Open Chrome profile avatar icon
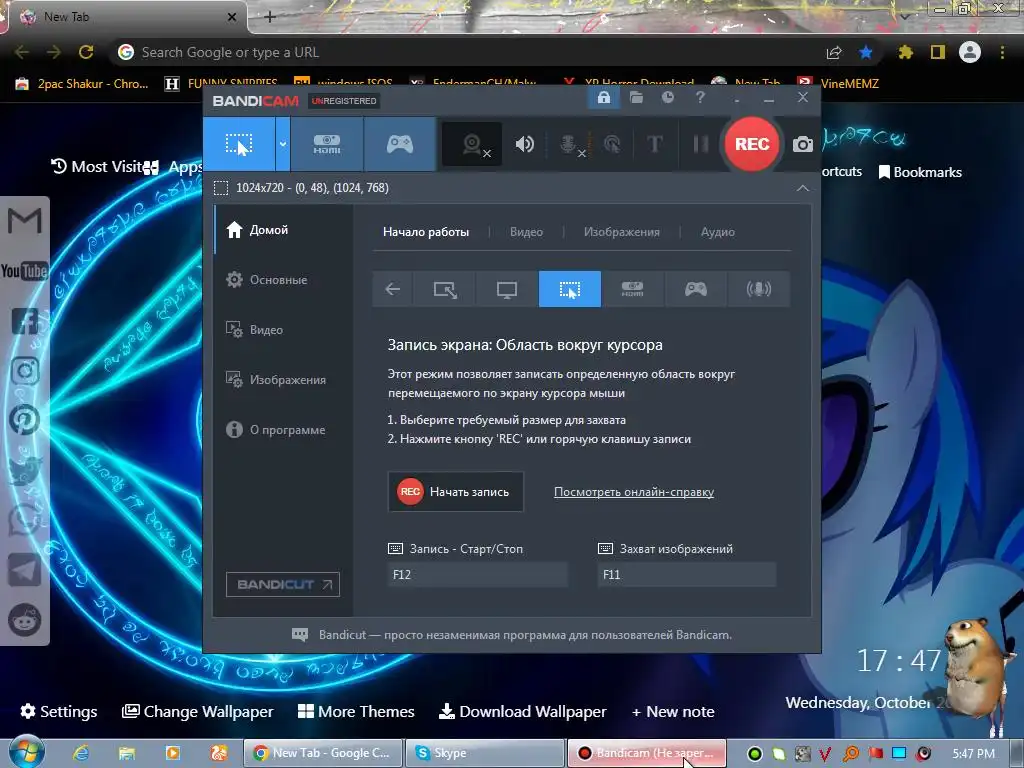Viewport: 1024px width, 768px height. [x=970, y=52]
